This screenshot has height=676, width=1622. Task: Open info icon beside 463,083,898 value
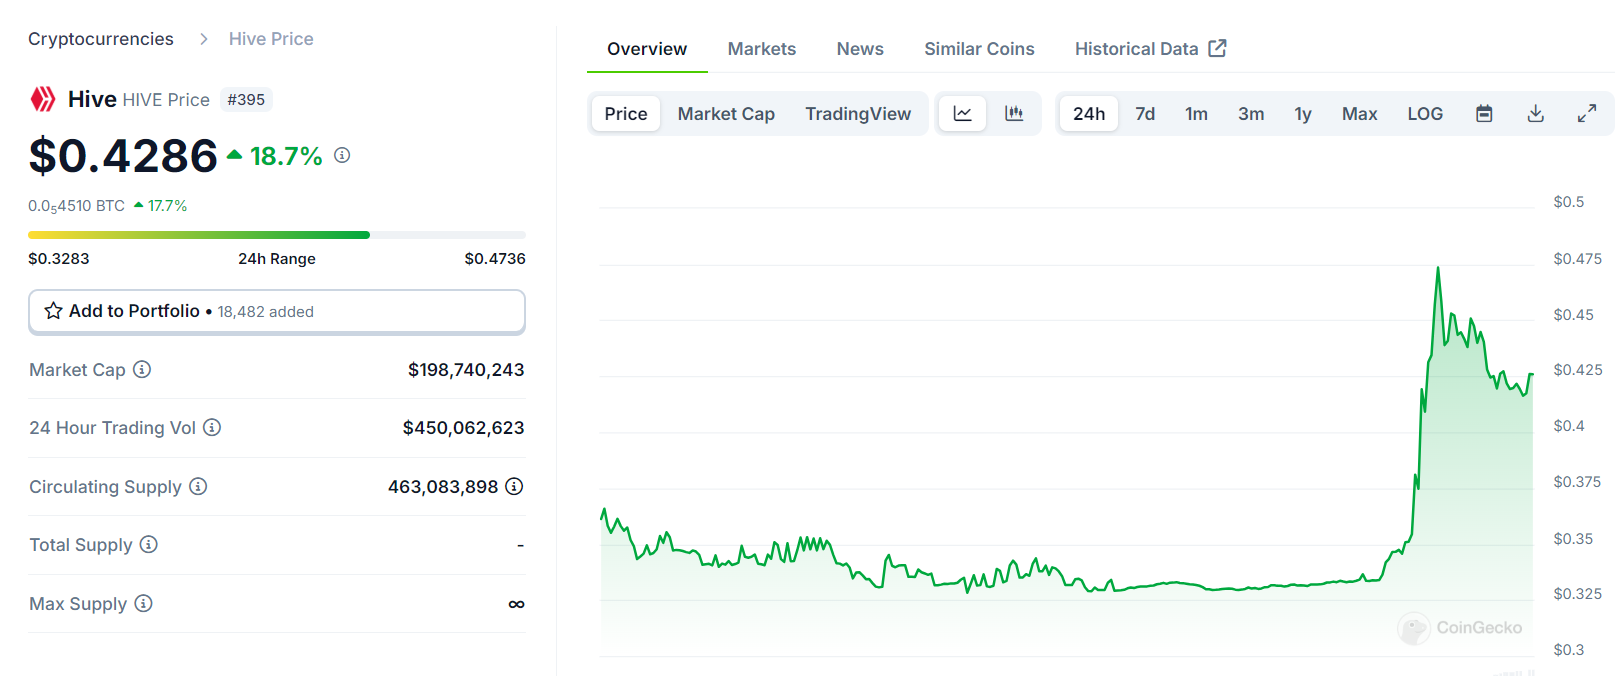tap(514, 486)
